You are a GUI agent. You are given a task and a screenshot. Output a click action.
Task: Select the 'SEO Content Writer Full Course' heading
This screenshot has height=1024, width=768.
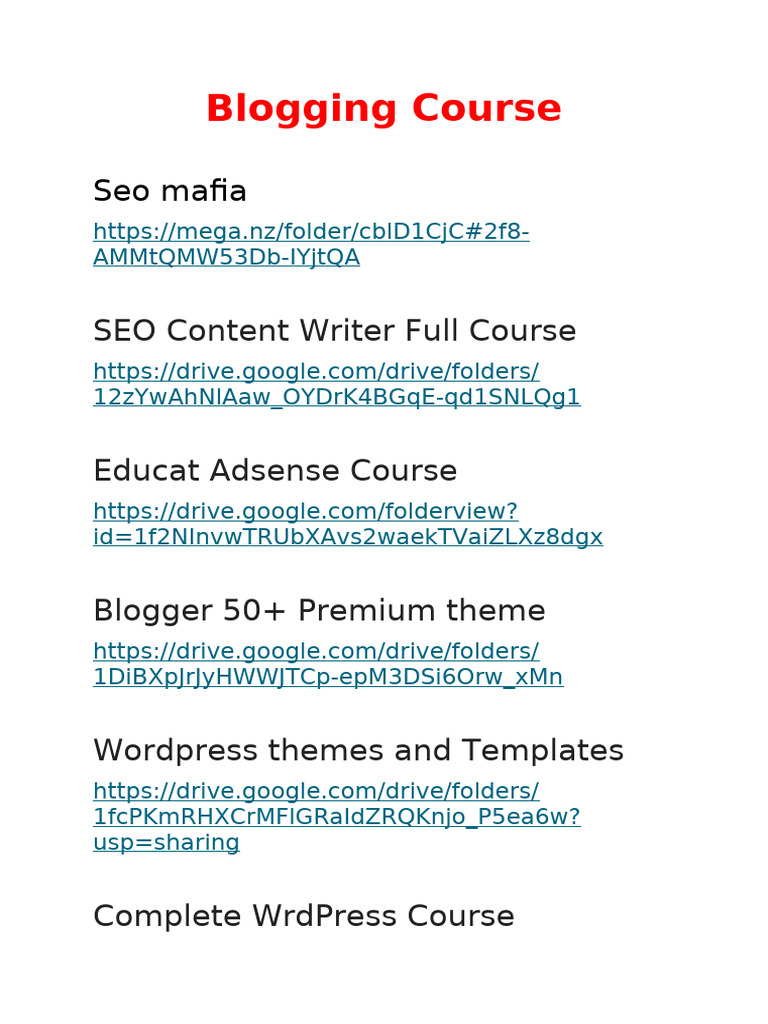tap(334, 330)
